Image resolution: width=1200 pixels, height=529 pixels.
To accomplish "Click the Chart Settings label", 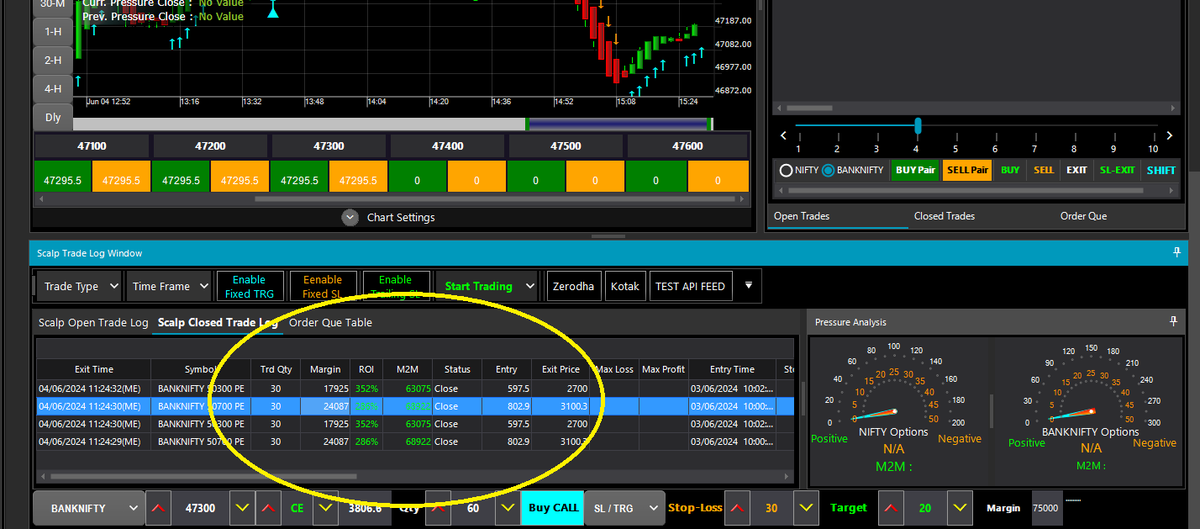I will click(x=400, y=217).
